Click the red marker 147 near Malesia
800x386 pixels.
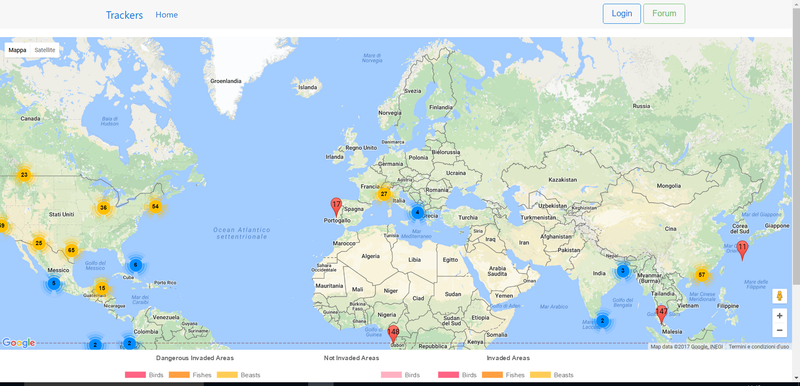(662, 314)
